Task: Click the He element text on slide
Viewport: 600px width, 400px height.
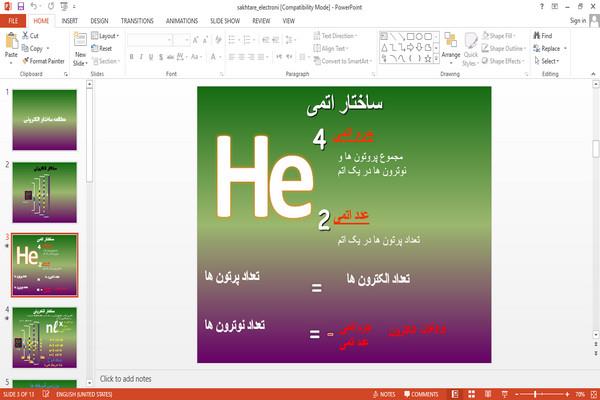Action: pyautogui.click(x=265, y=176)
